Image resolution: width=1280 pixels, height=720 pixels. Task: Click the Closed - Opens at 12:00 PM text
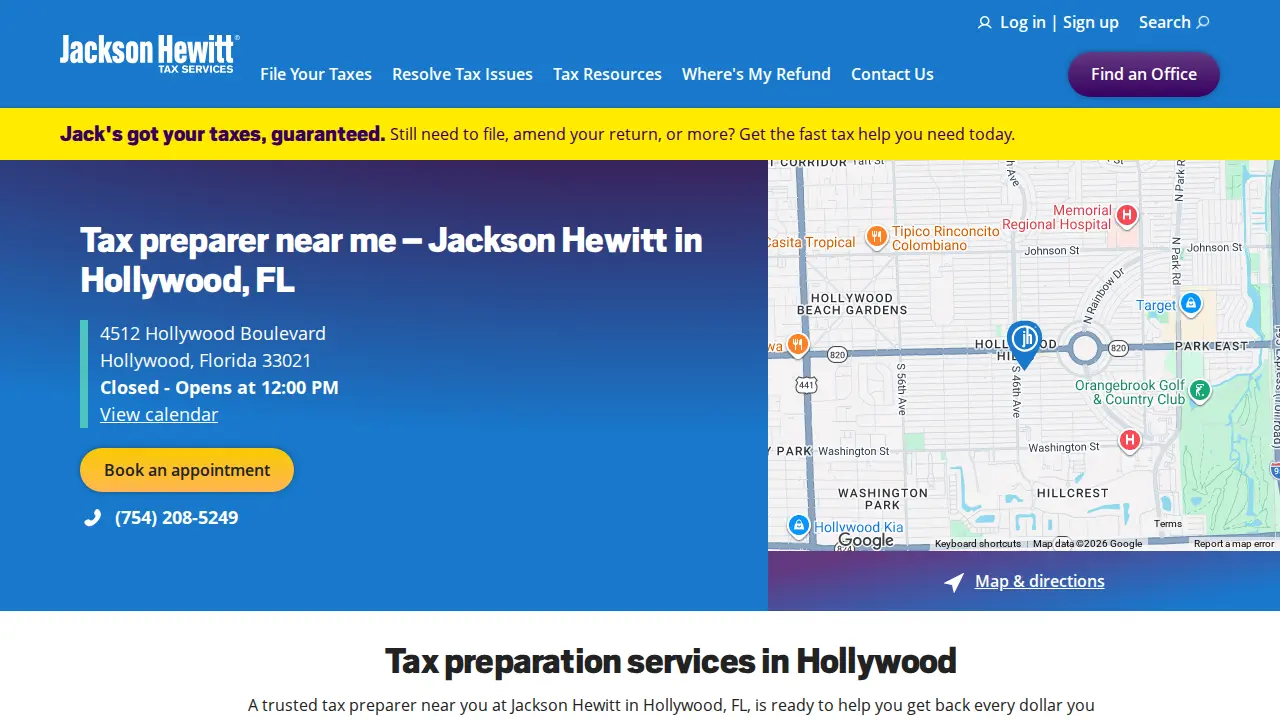click(x=219, y=387)
